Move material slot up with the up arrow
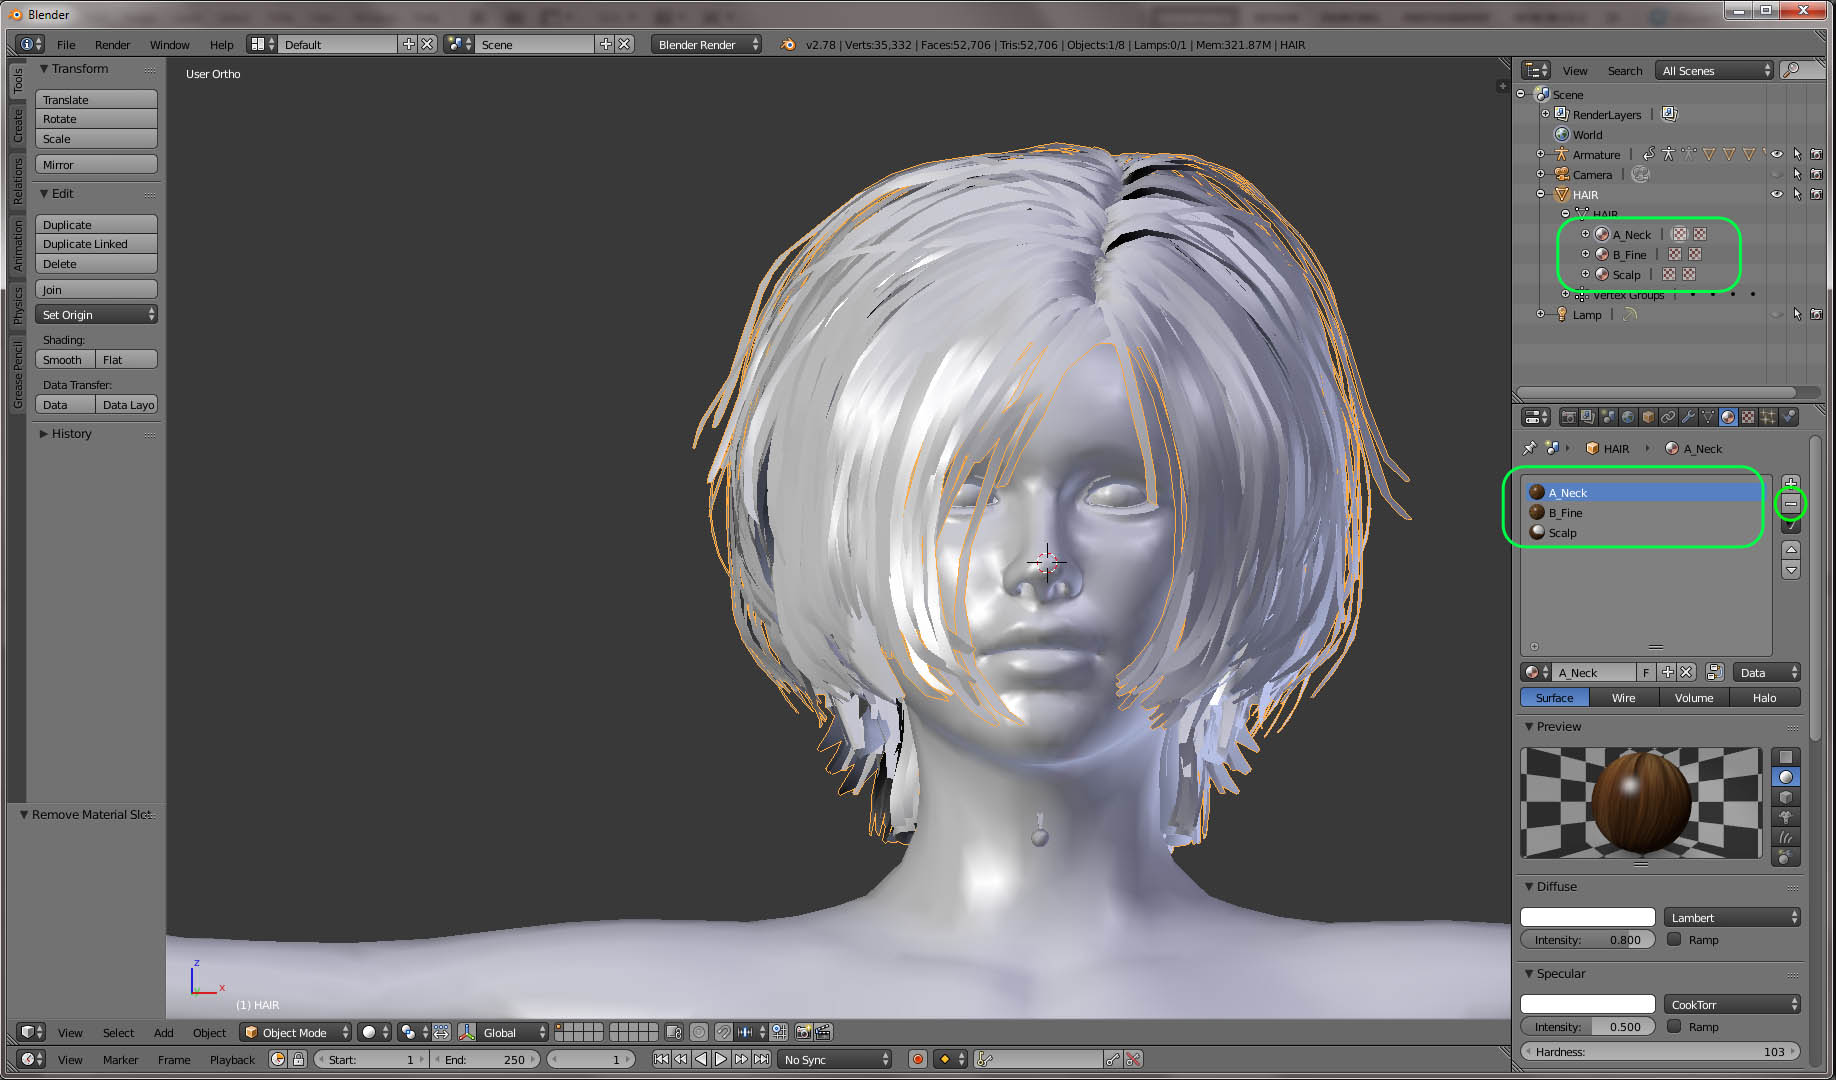The width and height of the screenshot is (1836, 1080). tap(1791, 550)
